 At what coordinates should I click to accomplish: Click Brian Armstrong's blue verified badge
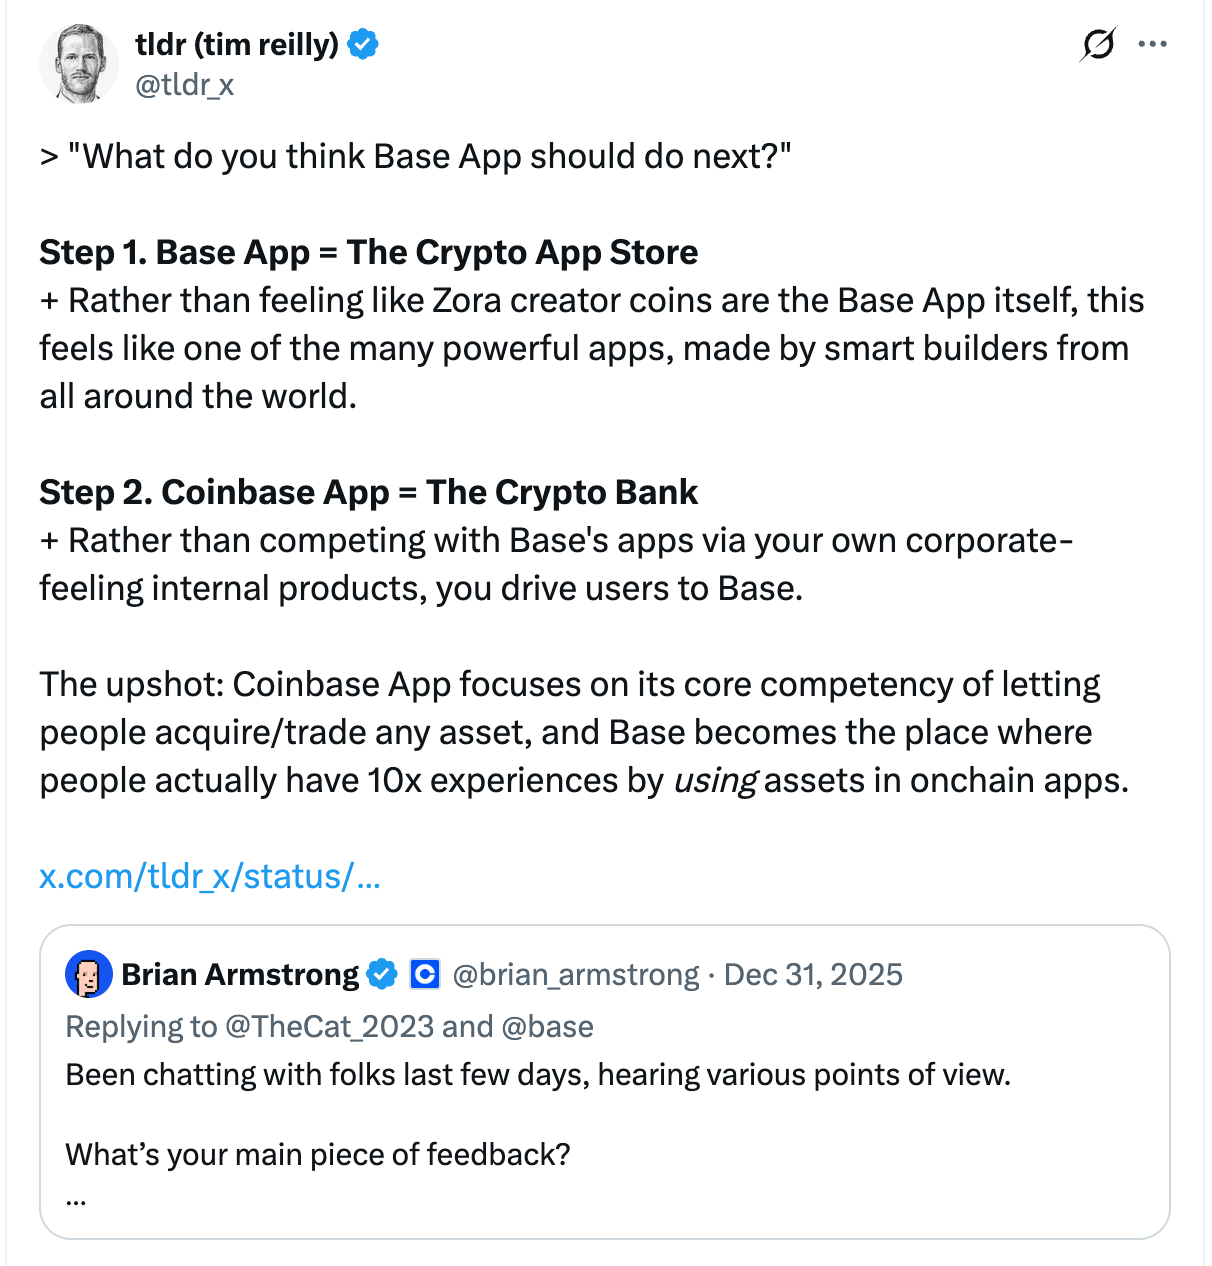[382, 974]
